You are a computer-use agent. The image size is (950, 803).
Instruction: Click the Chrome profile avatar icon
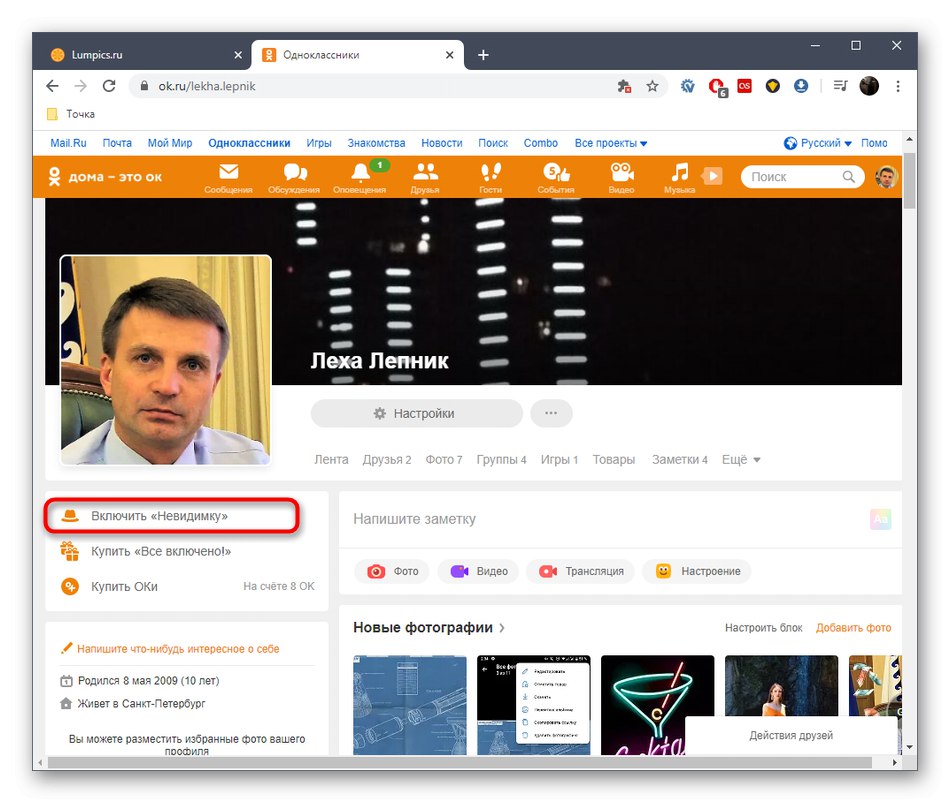click(x=869, y=86)
